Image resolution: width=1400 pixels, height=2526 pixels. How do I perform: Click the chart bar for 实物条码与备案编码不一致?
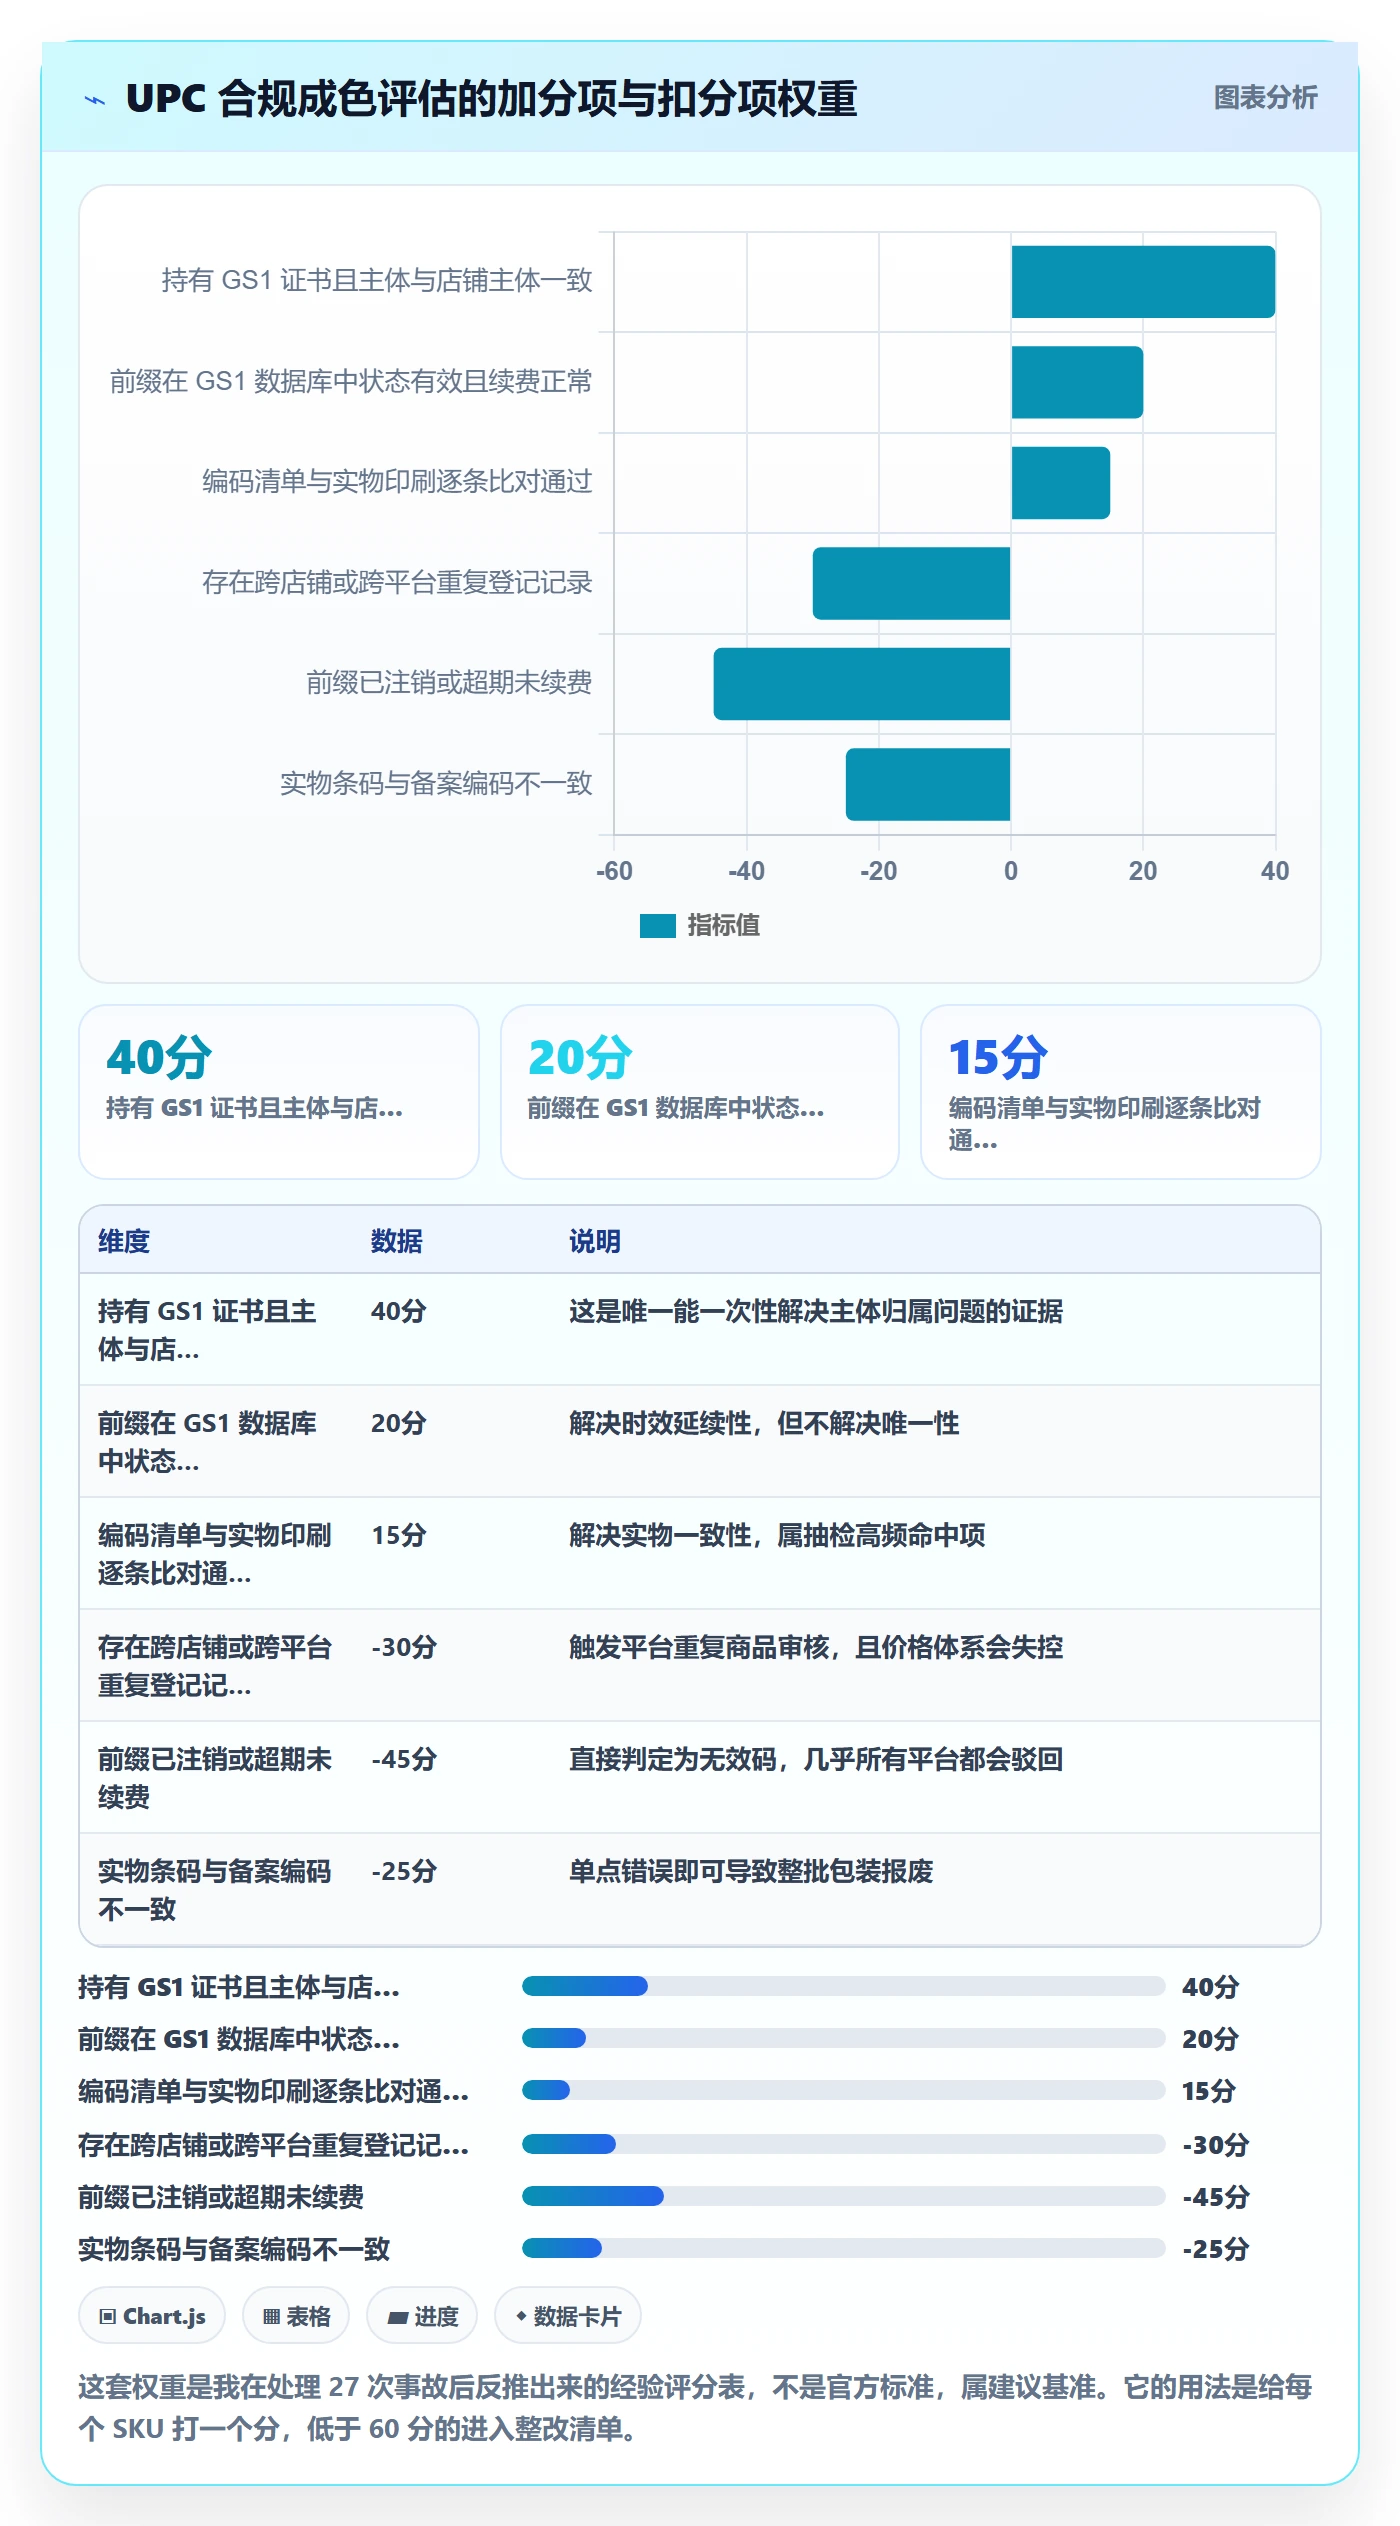click(x=928, y=784)
